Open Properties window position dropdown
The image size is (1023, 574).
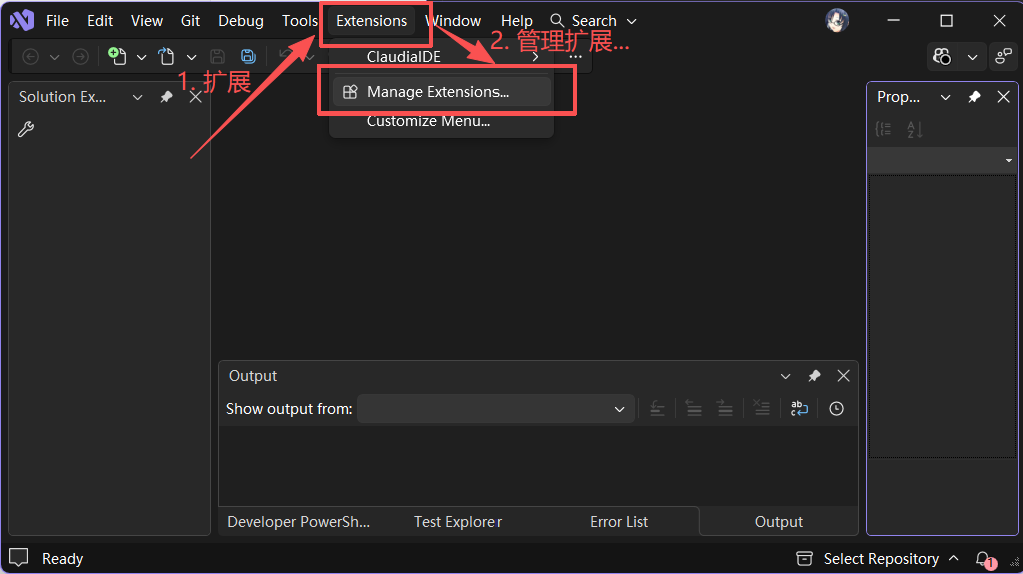[945, 97]
